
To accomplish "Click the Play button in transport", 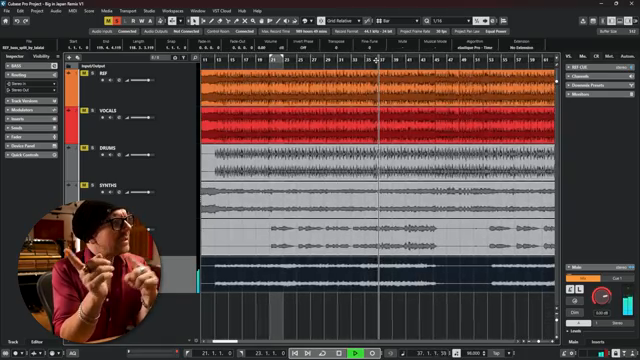I will point(355,353).
